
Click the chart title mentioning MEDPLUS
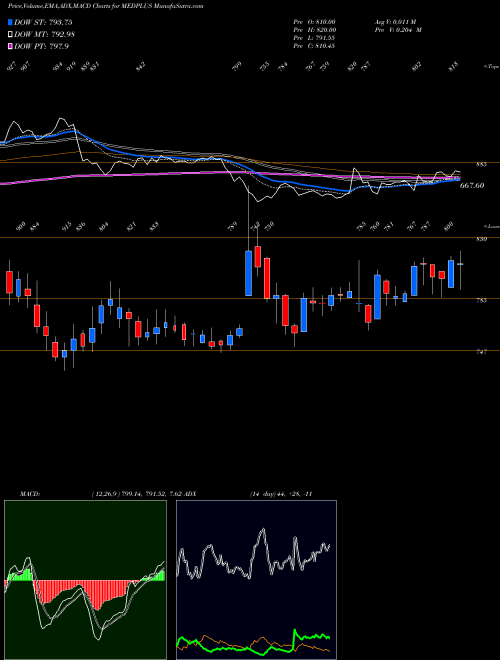106,6
